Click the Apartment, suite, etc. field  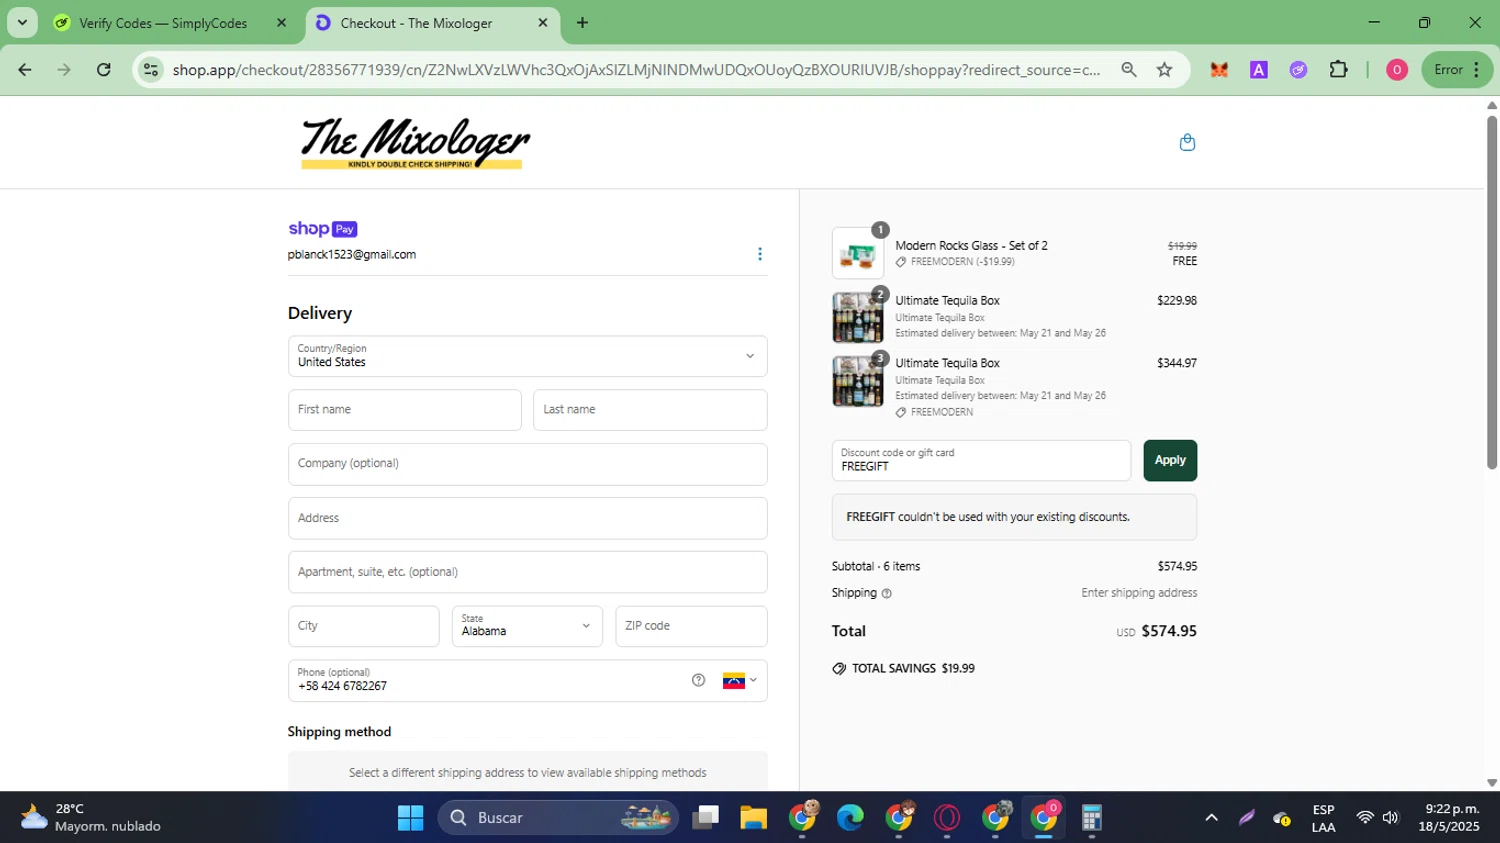pos(528,572)
